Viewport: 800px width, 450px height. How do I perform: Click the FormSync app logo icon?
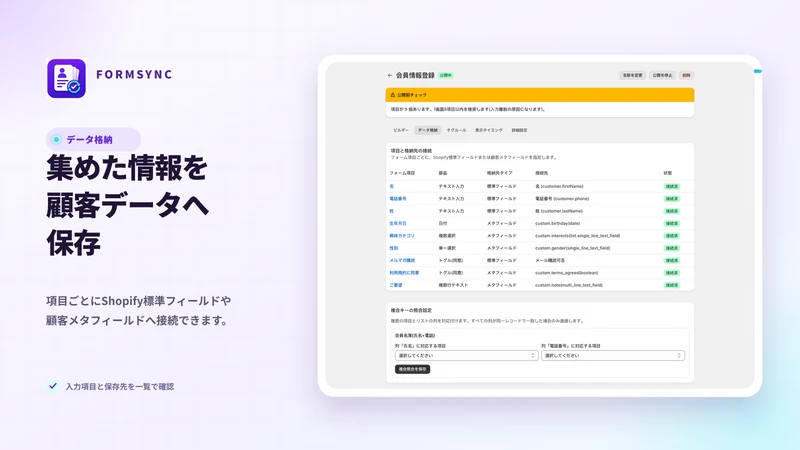point(66,78)
